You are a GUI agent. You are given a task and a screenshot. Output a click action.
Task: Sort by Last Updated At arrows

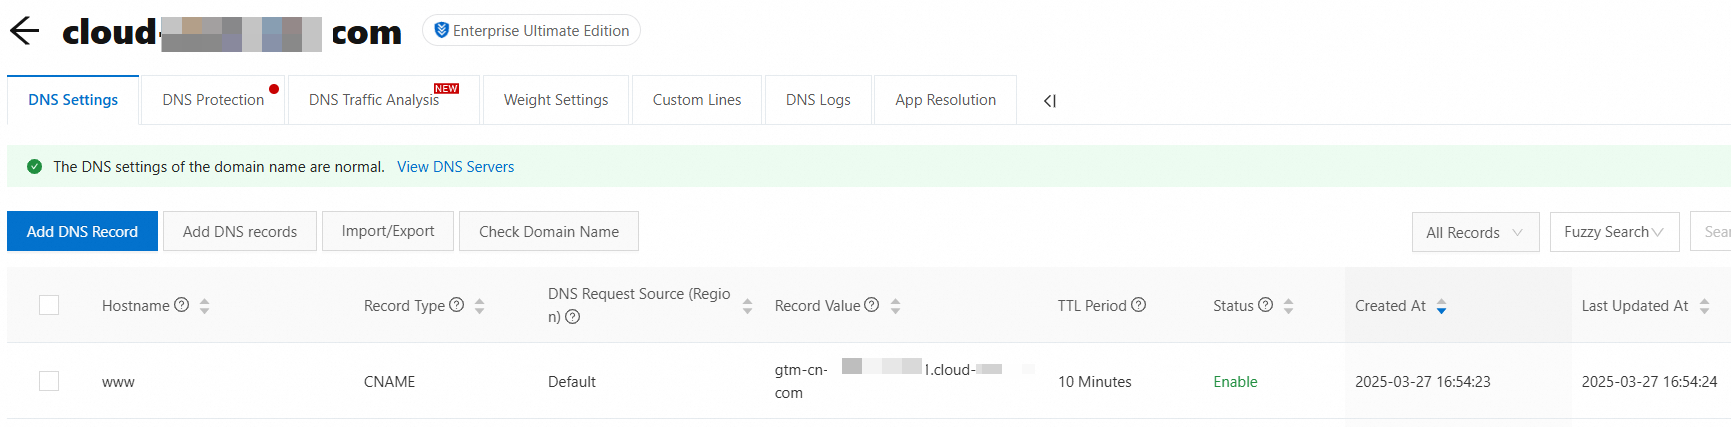pyautogui.click(x=1704, y=307)
